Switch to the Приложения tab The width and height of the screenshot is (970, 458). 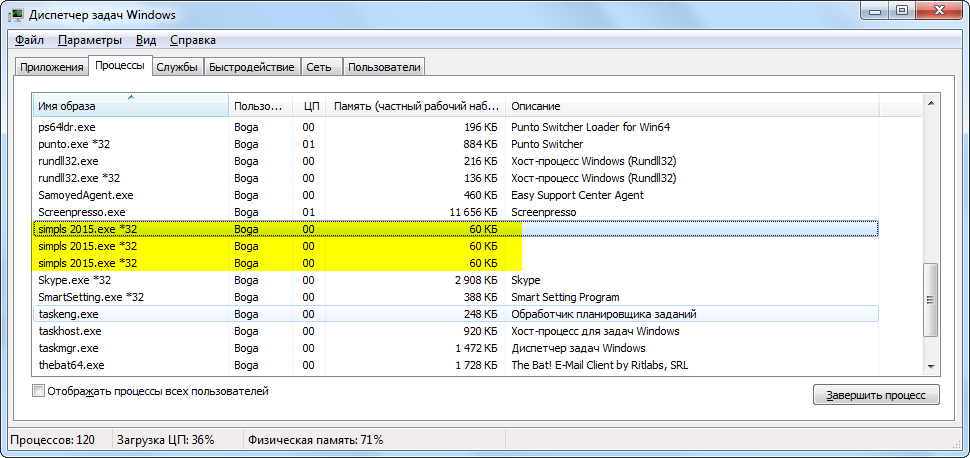[x=50, y=67]
